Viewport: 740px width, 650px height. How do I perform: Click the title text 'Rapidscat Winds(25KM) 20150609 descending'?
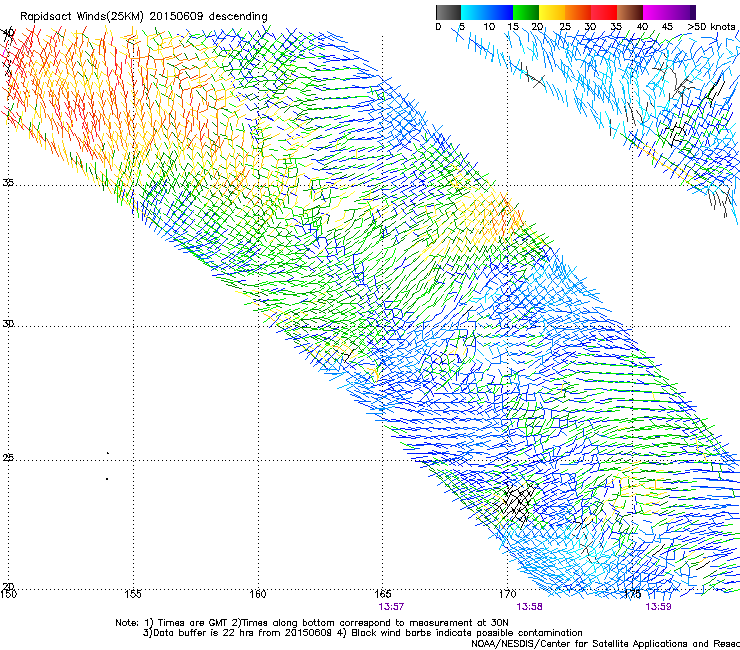coord(143,17)
